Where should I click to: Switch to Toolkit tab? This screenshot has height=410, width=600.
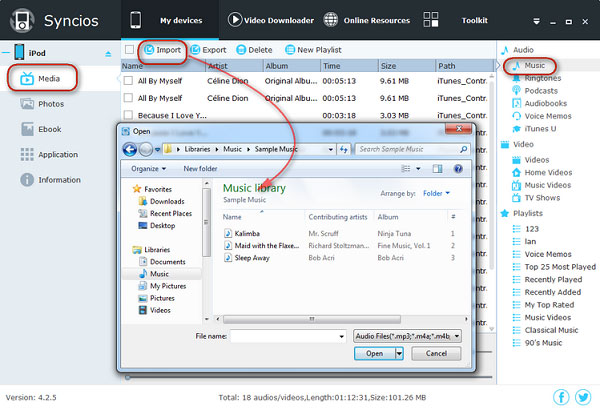455,20
